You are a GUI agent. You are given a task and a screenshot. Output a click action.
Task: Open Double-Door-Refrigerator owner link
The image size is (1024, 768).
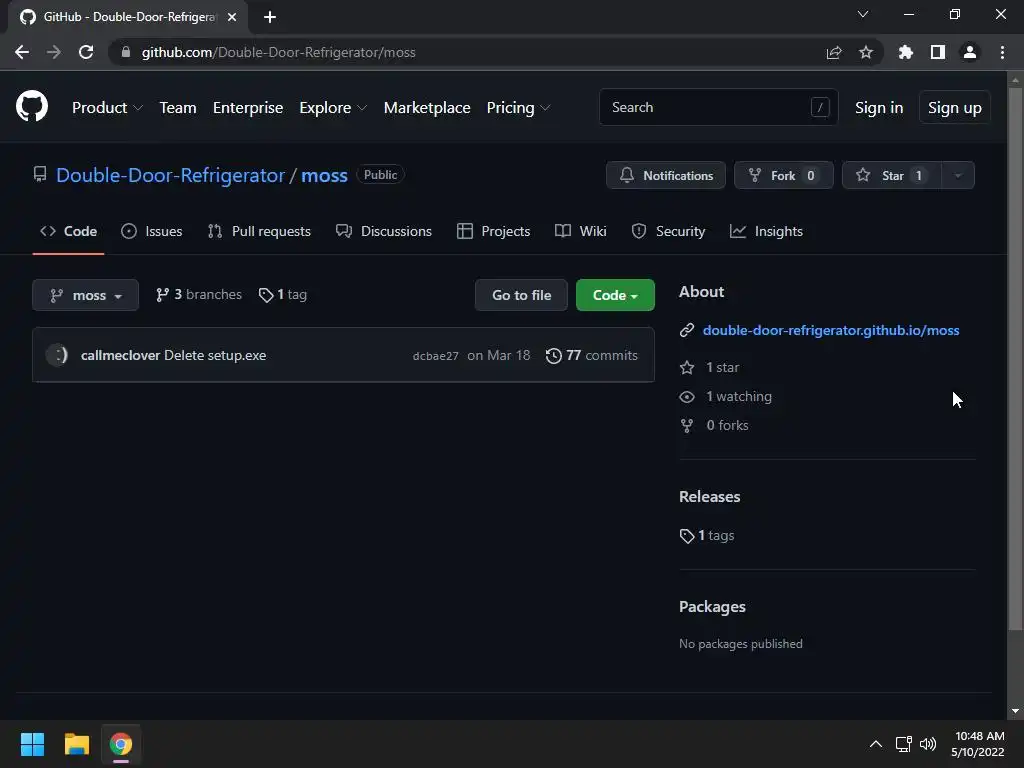coord(170,175)
